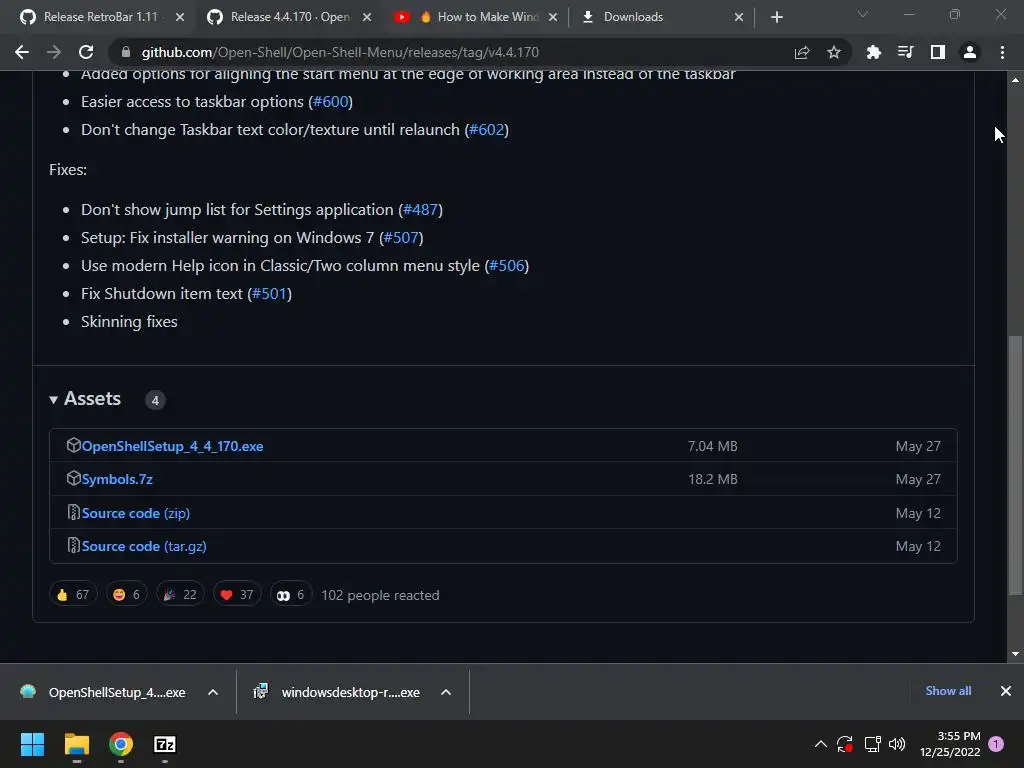The width and height of the screenshot is (1024, 768).
Task: Switch to the Release RetroBar 1.11 tab
Action: tap(100, 17)
